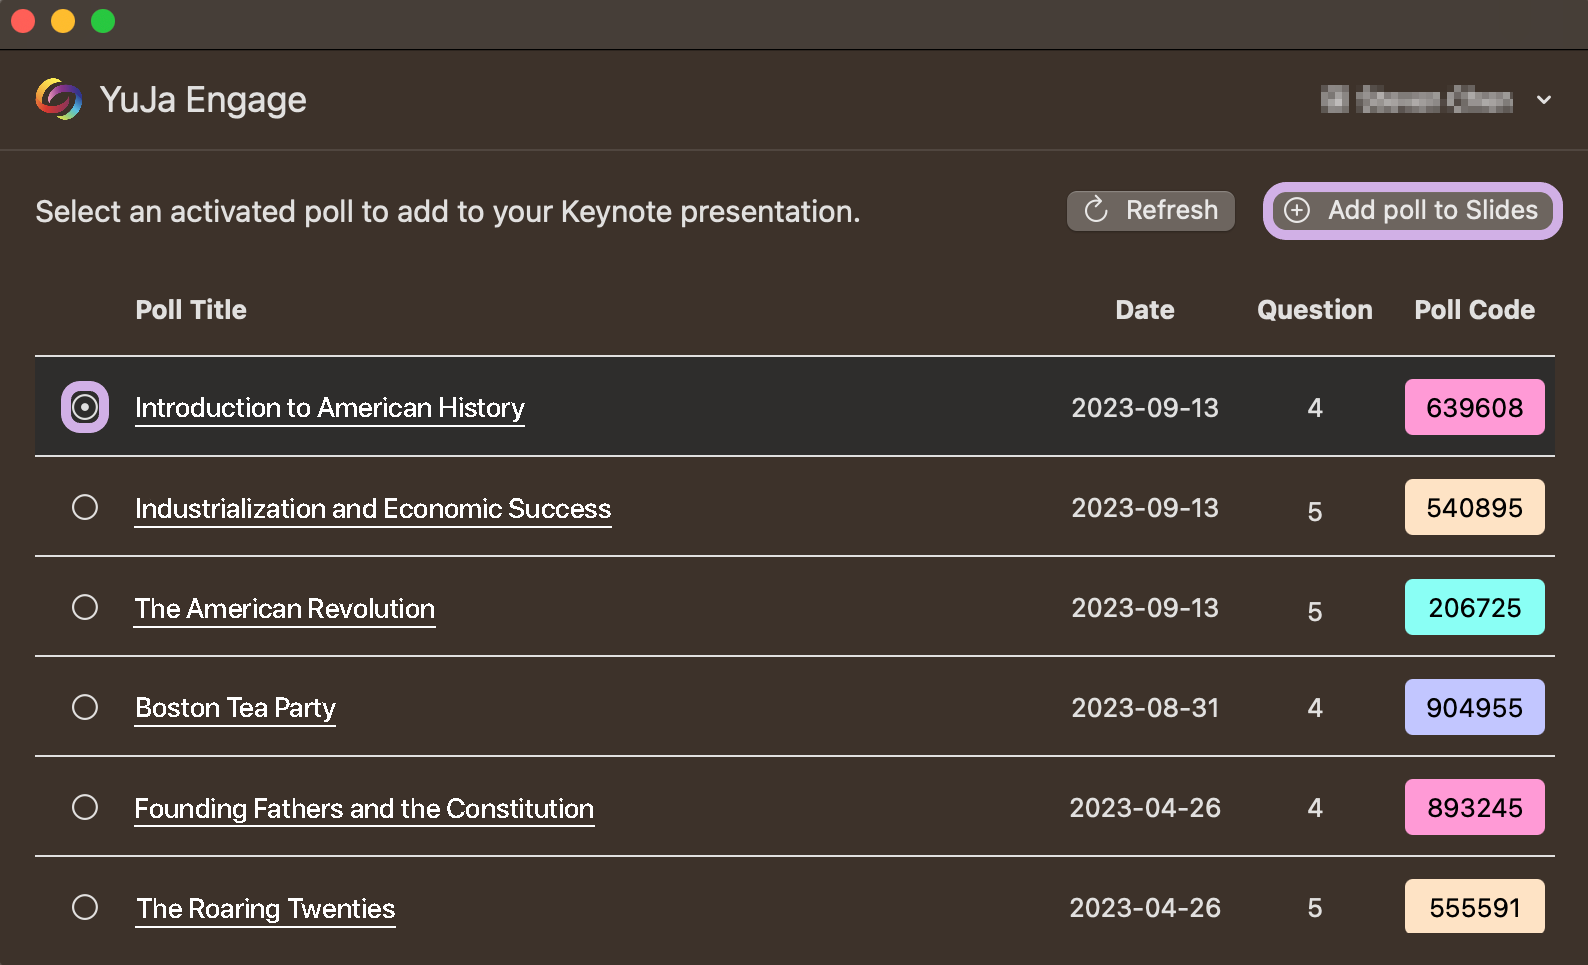Expand the user account dropdown chevron

point(1544,100)
